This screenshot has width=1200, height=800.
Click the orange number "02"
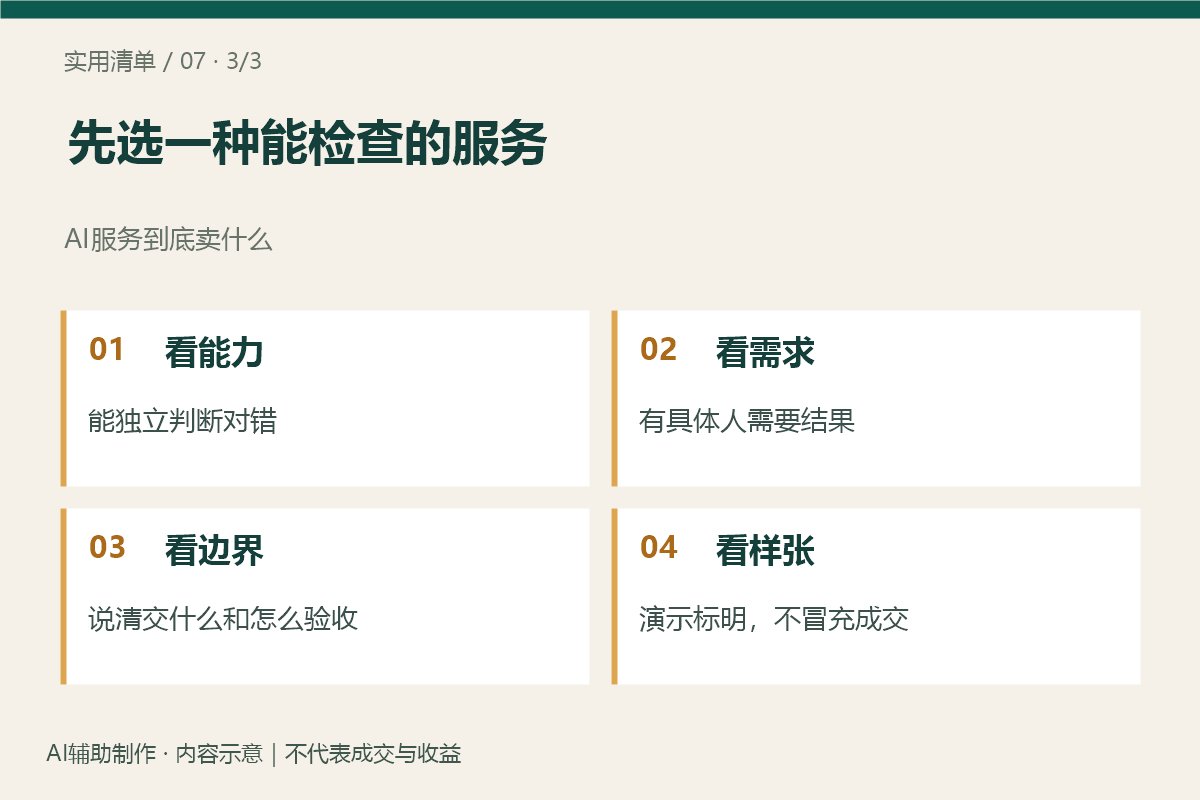[658, 350]
